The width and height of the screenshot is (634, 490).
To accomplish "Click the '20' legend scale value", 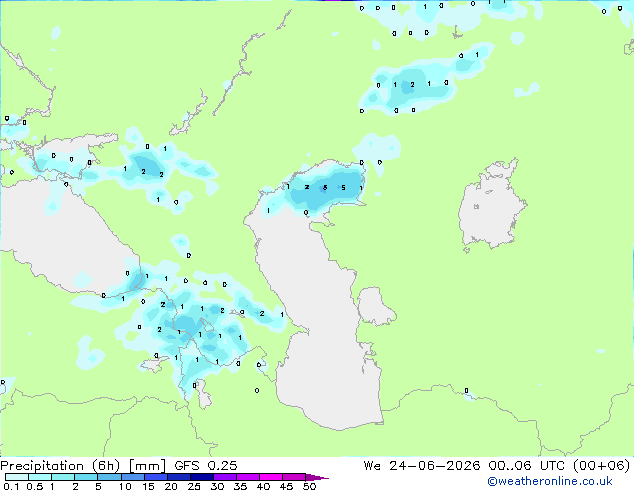I will pyautogui.click(x=171, y=486).
